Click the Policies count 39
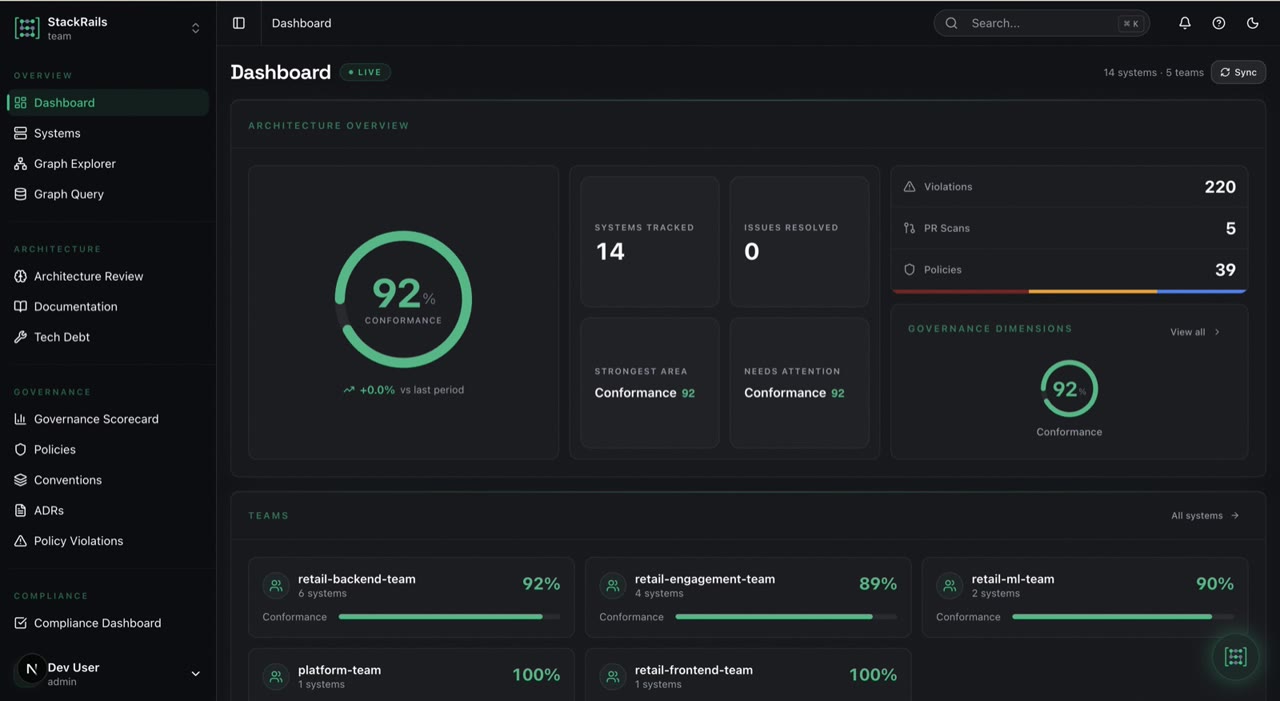Image resolution: width=1280 pixels, height=701 pixels. (x=1225, y=270)
